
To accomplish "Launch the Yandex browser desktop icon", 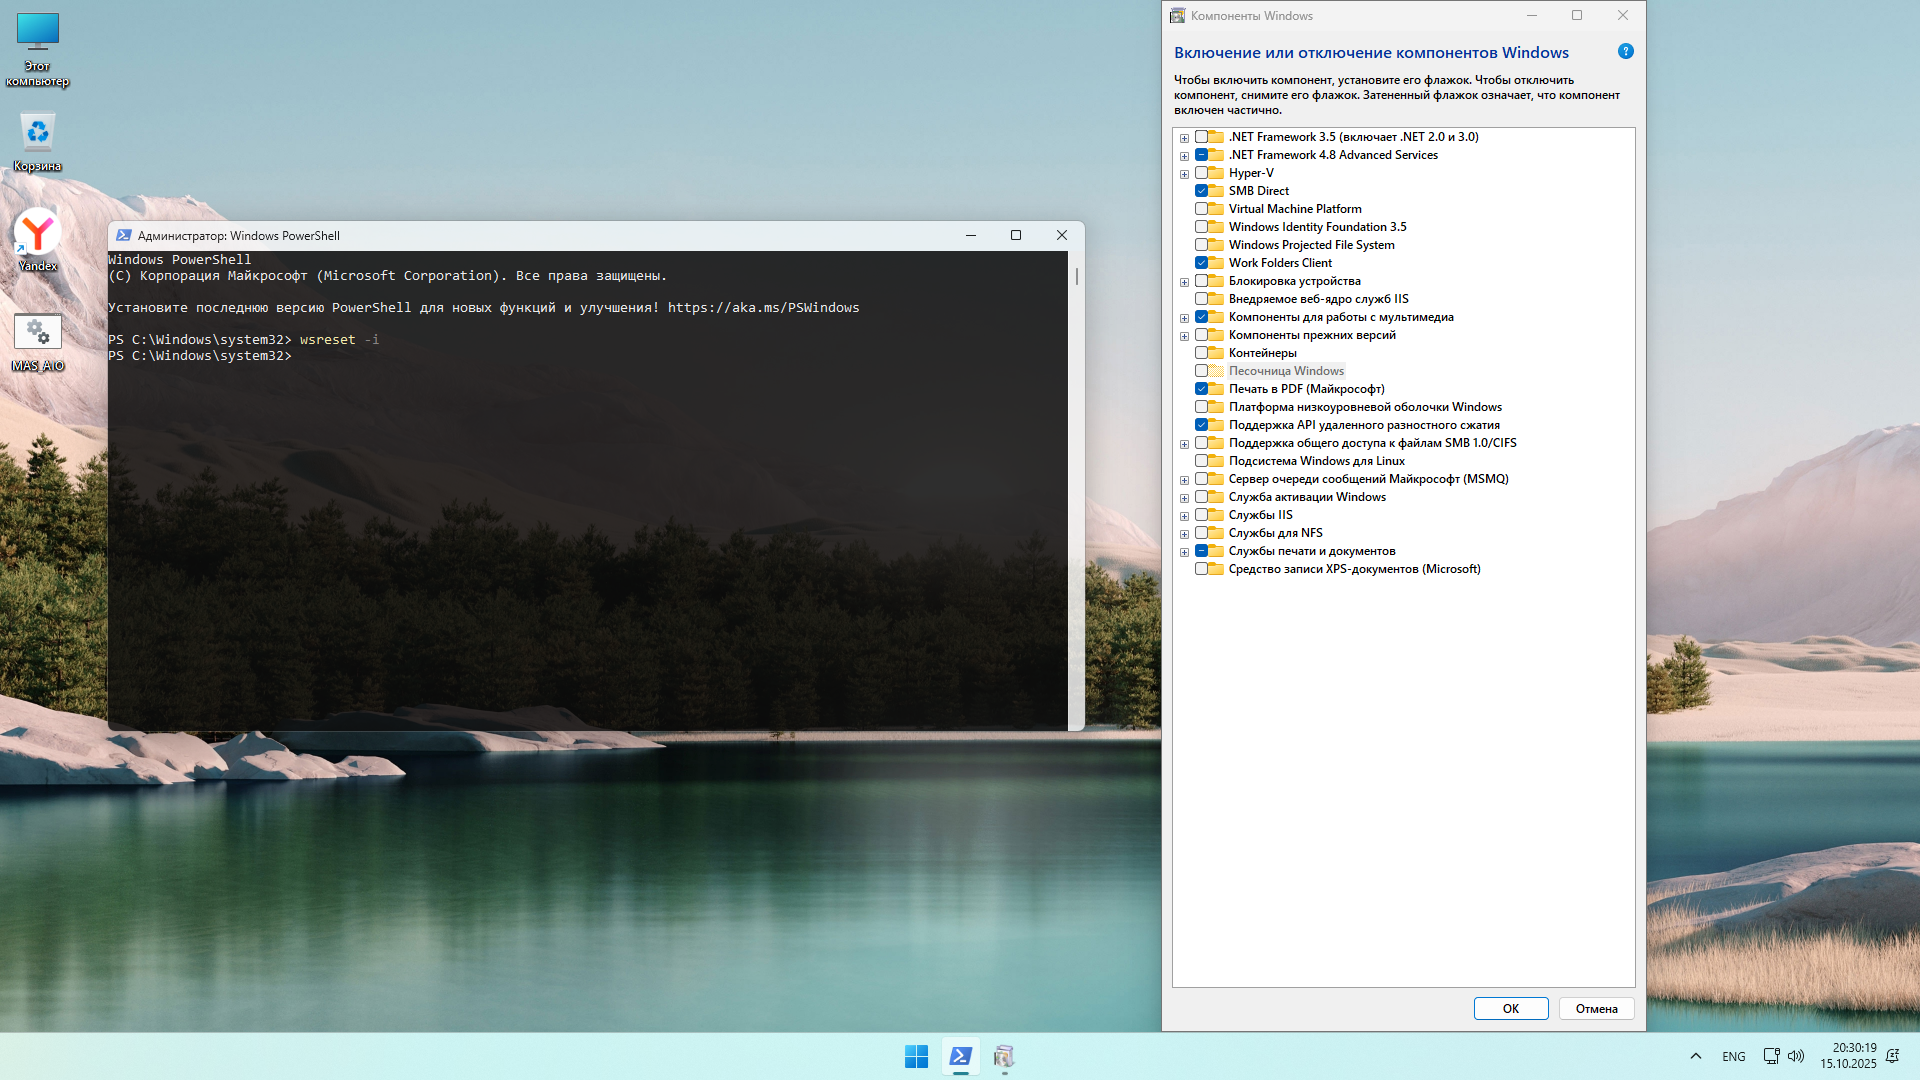I will pyautogui.click(x=37, y=229).
